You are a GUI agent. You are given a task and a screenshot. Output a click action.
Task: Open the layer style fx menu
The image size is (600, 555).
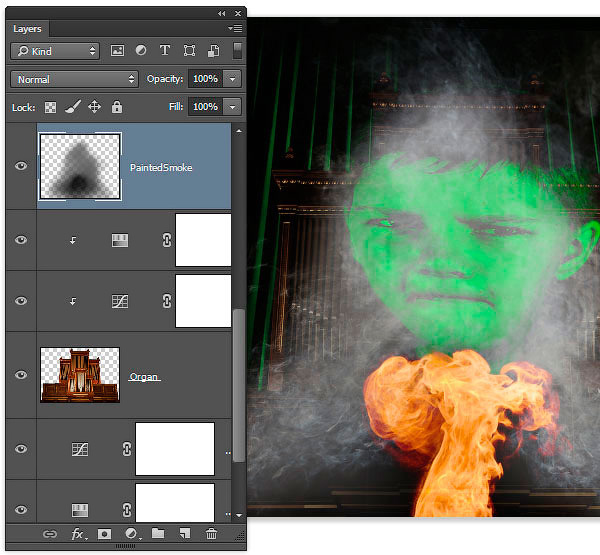click(79, 534)
